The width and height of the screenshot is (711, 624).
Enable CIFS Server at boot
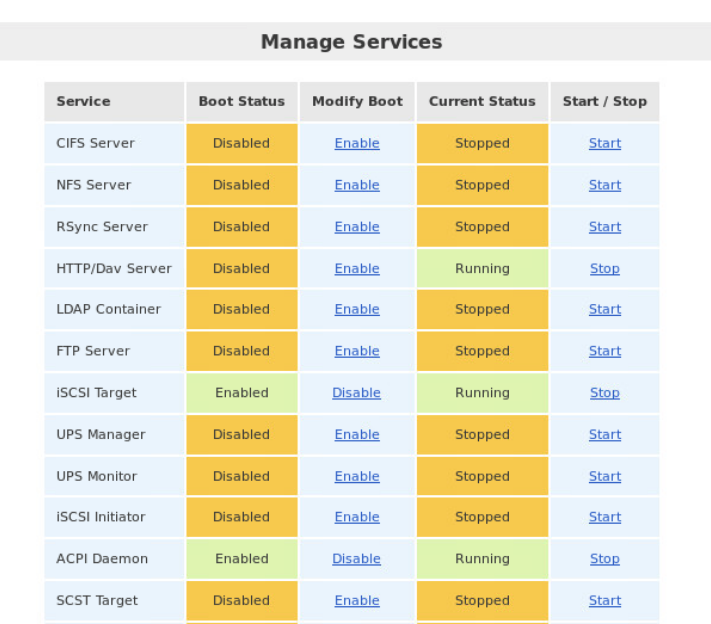(357, 143)
